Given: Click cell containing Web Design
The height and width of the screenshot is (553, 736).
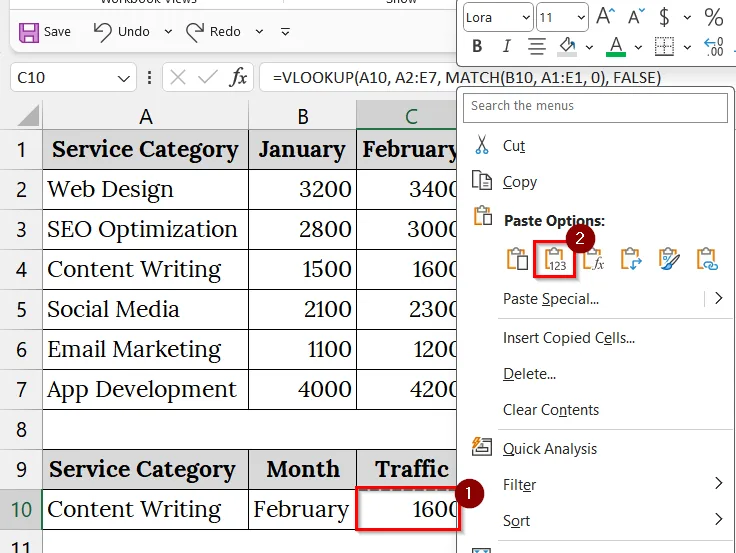Looking at the screenshot, I should tap(145, 190).
